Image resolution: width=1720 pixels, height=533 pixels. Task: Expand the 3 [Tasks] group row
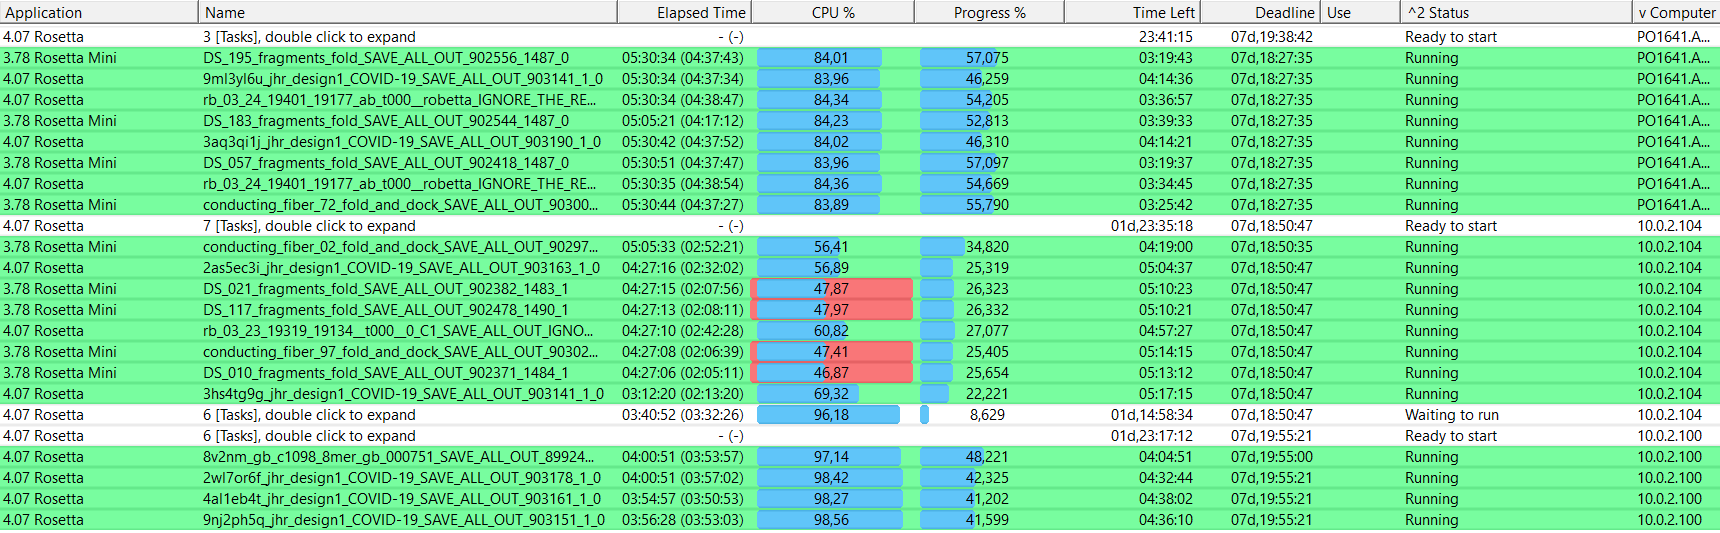click(x=860, y=37)
